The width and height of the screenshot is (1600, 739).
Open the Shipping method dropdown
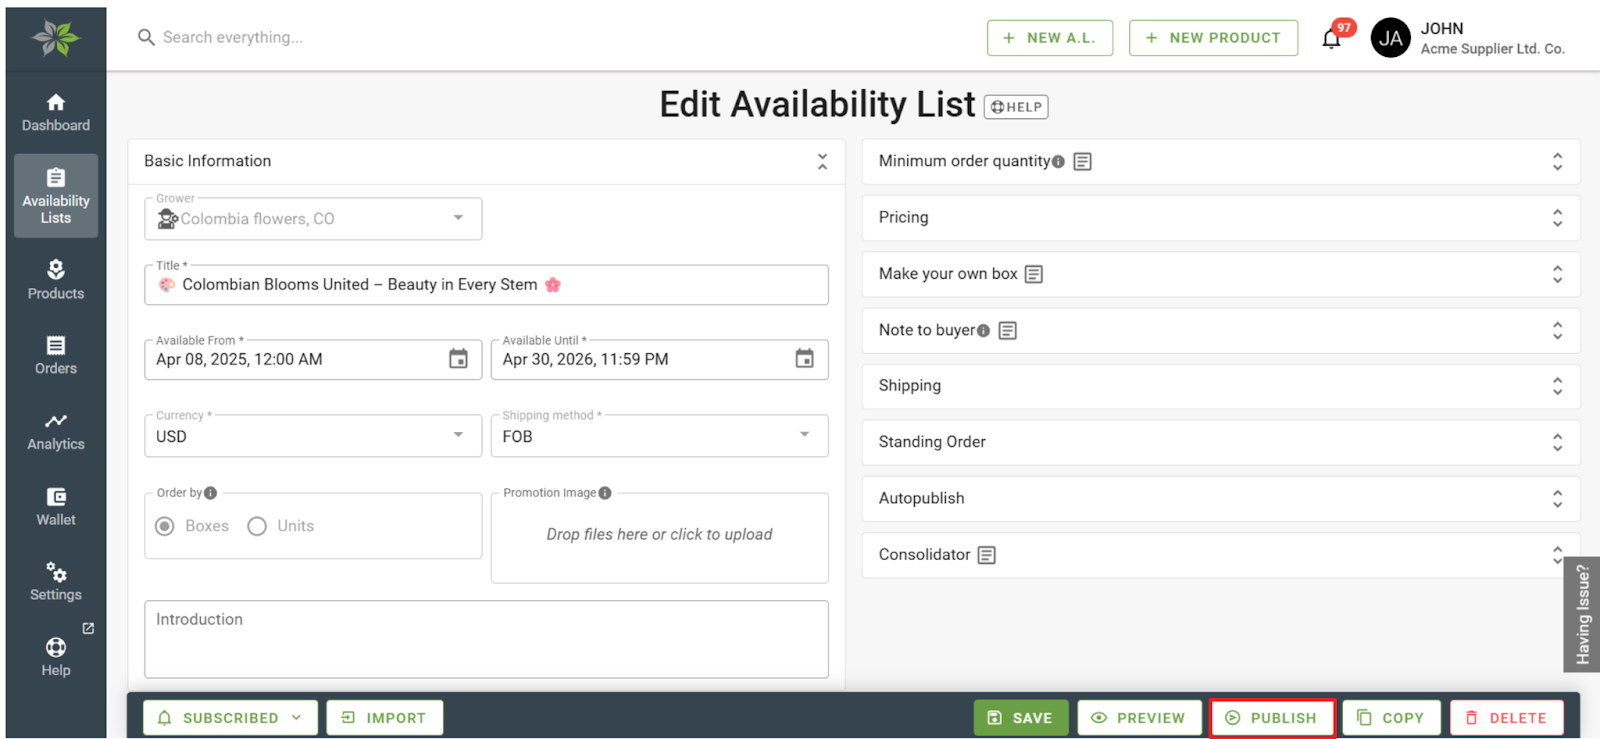point(658,436)
